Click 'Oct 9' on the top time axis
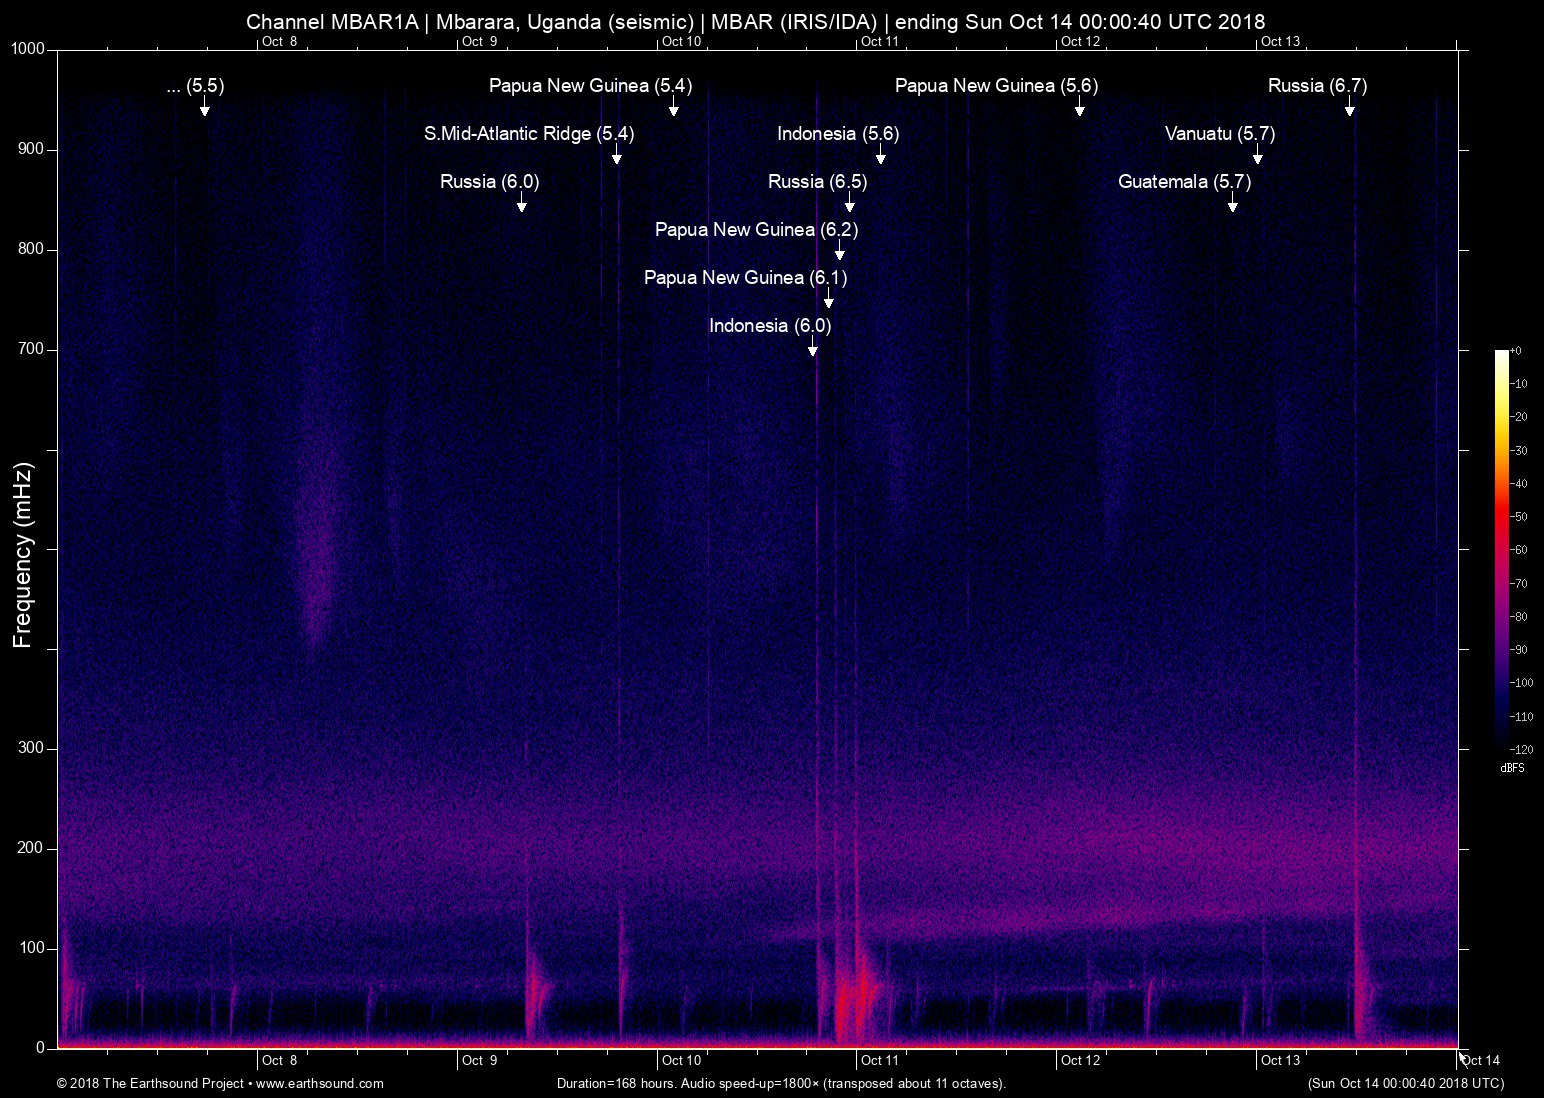The image size is (1544, 1098). (479, 41)
